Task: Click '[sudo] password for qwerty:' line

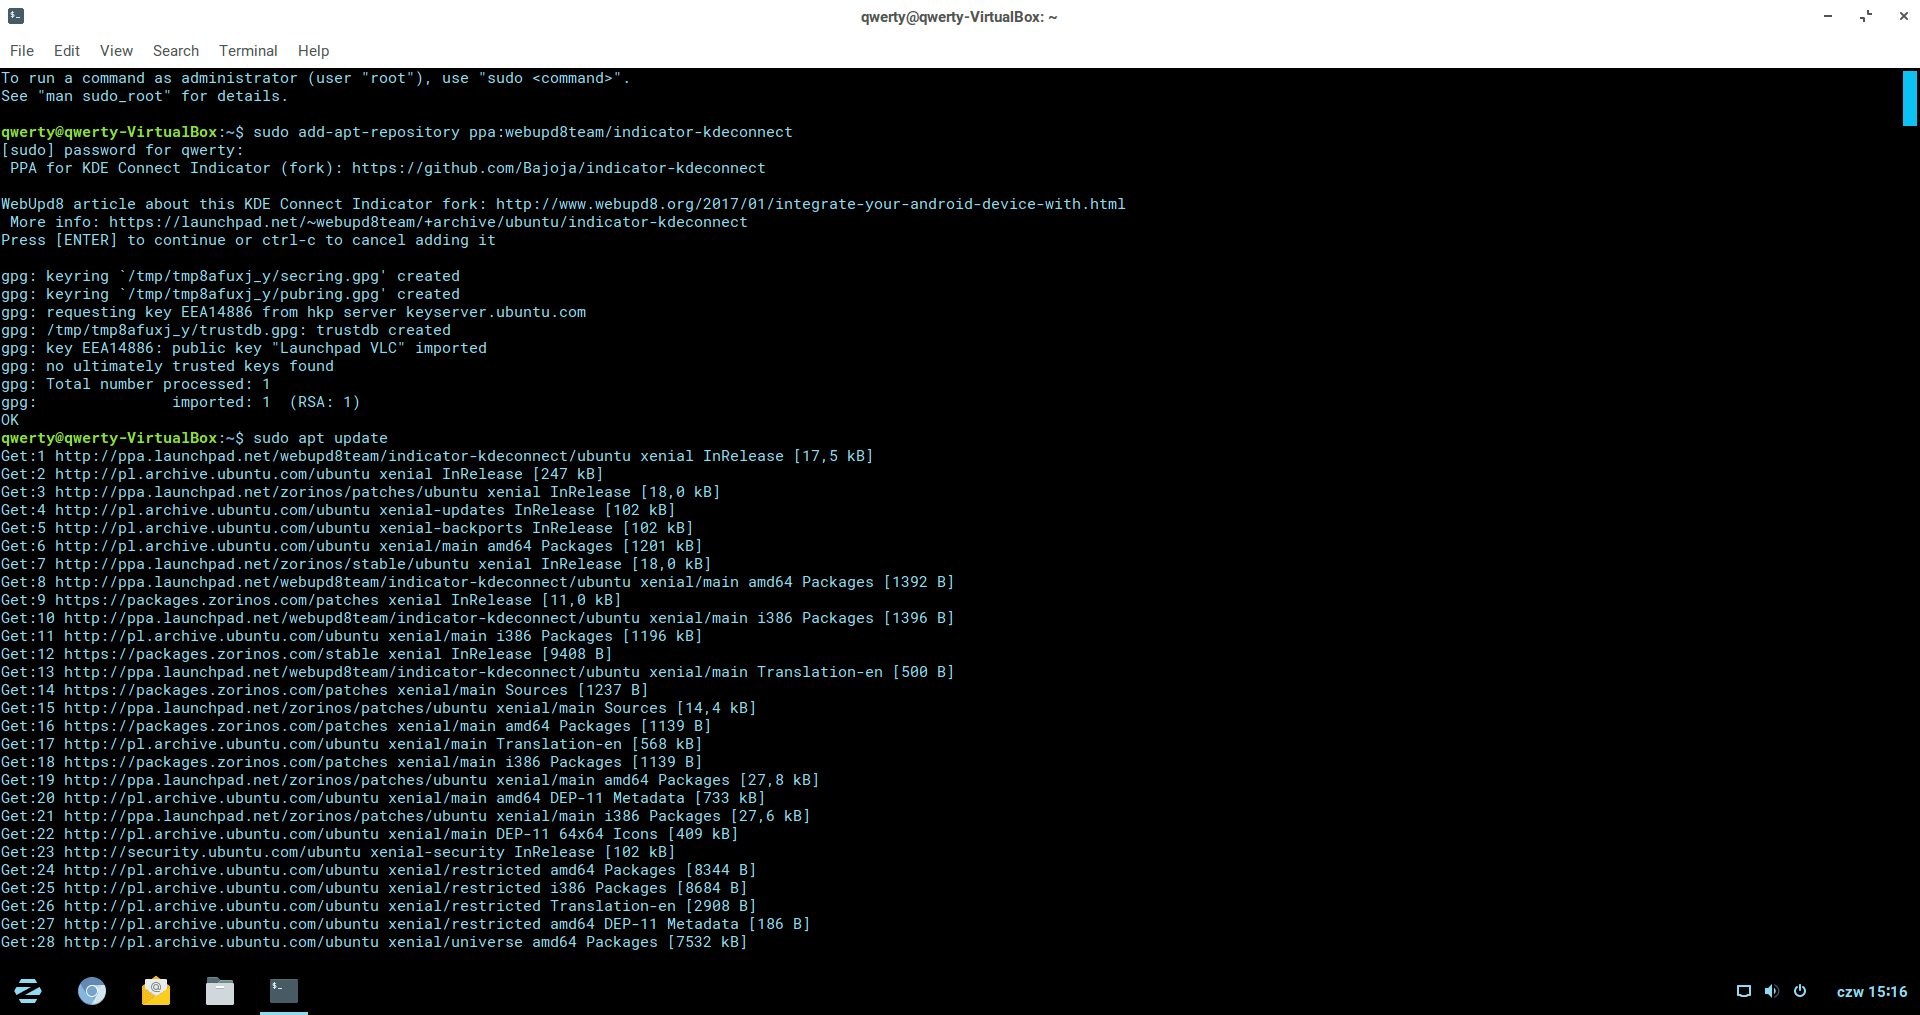Action: [122, 150]
